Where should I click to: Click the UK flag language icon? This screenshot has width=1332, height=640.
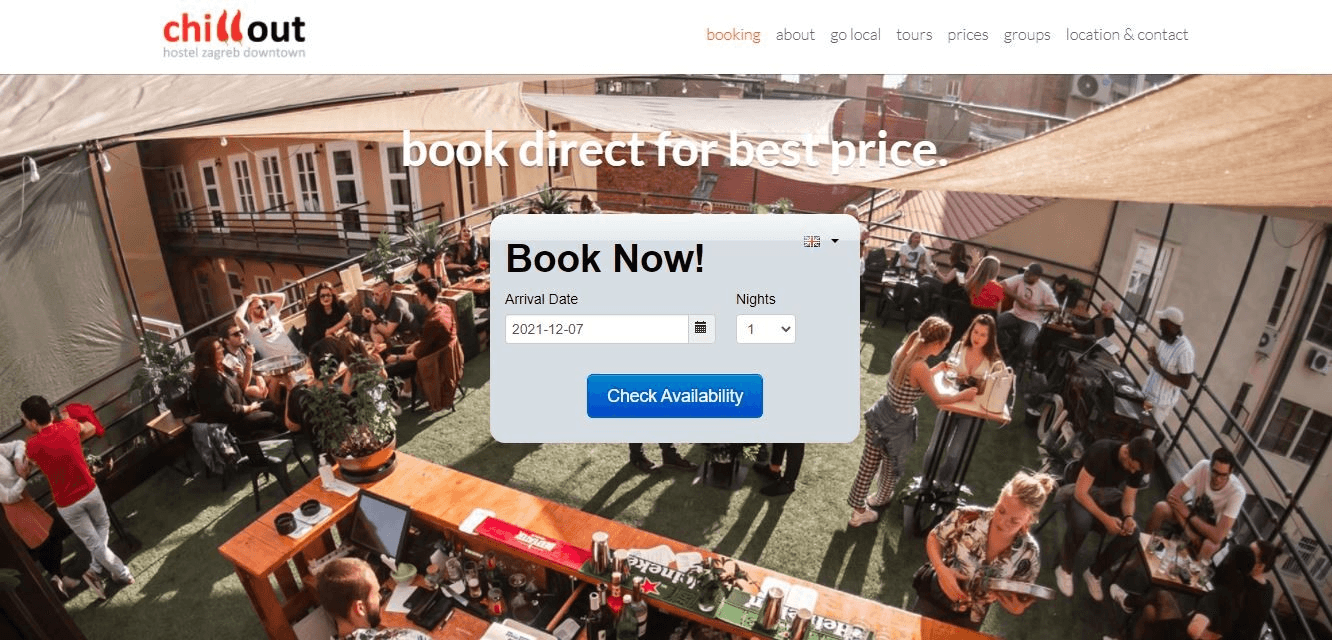(812, 241)
